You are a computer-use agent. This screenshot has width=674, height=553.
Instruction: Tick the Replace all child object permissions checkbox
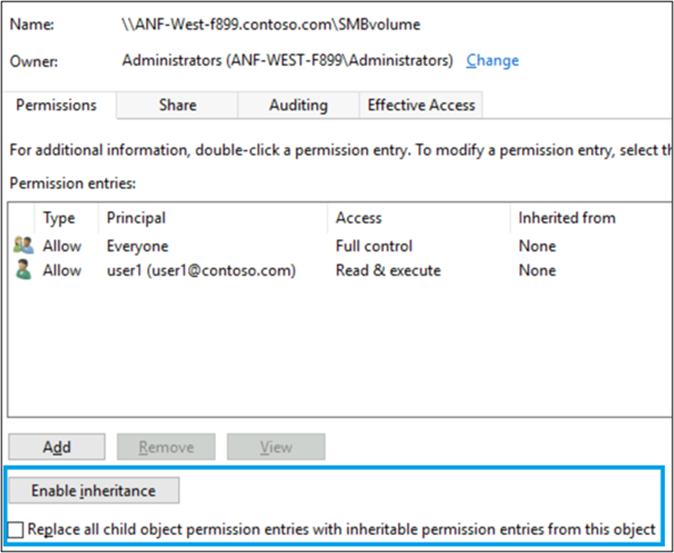point(15,529)
